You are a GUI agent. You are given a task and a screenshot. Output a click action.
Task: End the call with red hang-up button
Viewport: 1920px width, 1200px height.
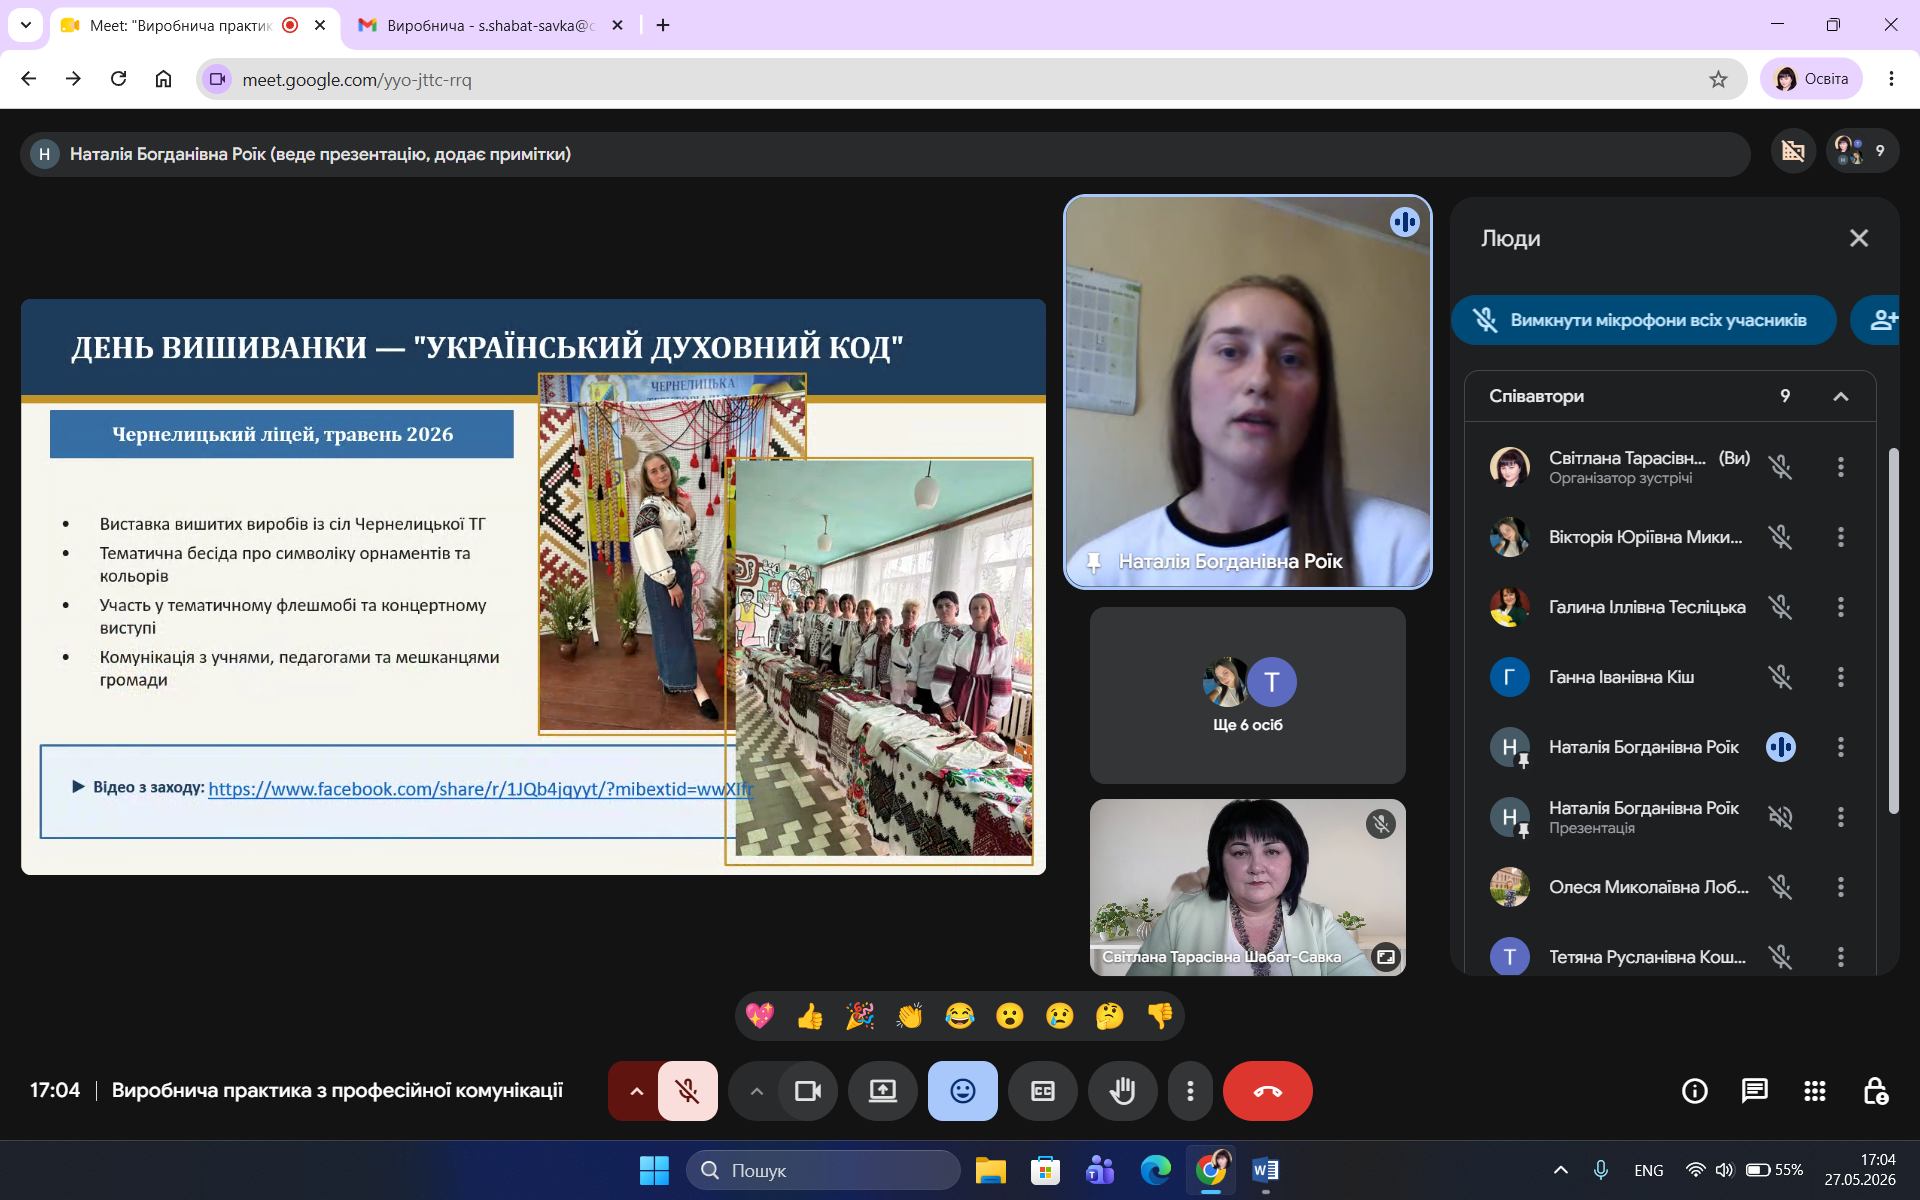tap(1267, 1091)
